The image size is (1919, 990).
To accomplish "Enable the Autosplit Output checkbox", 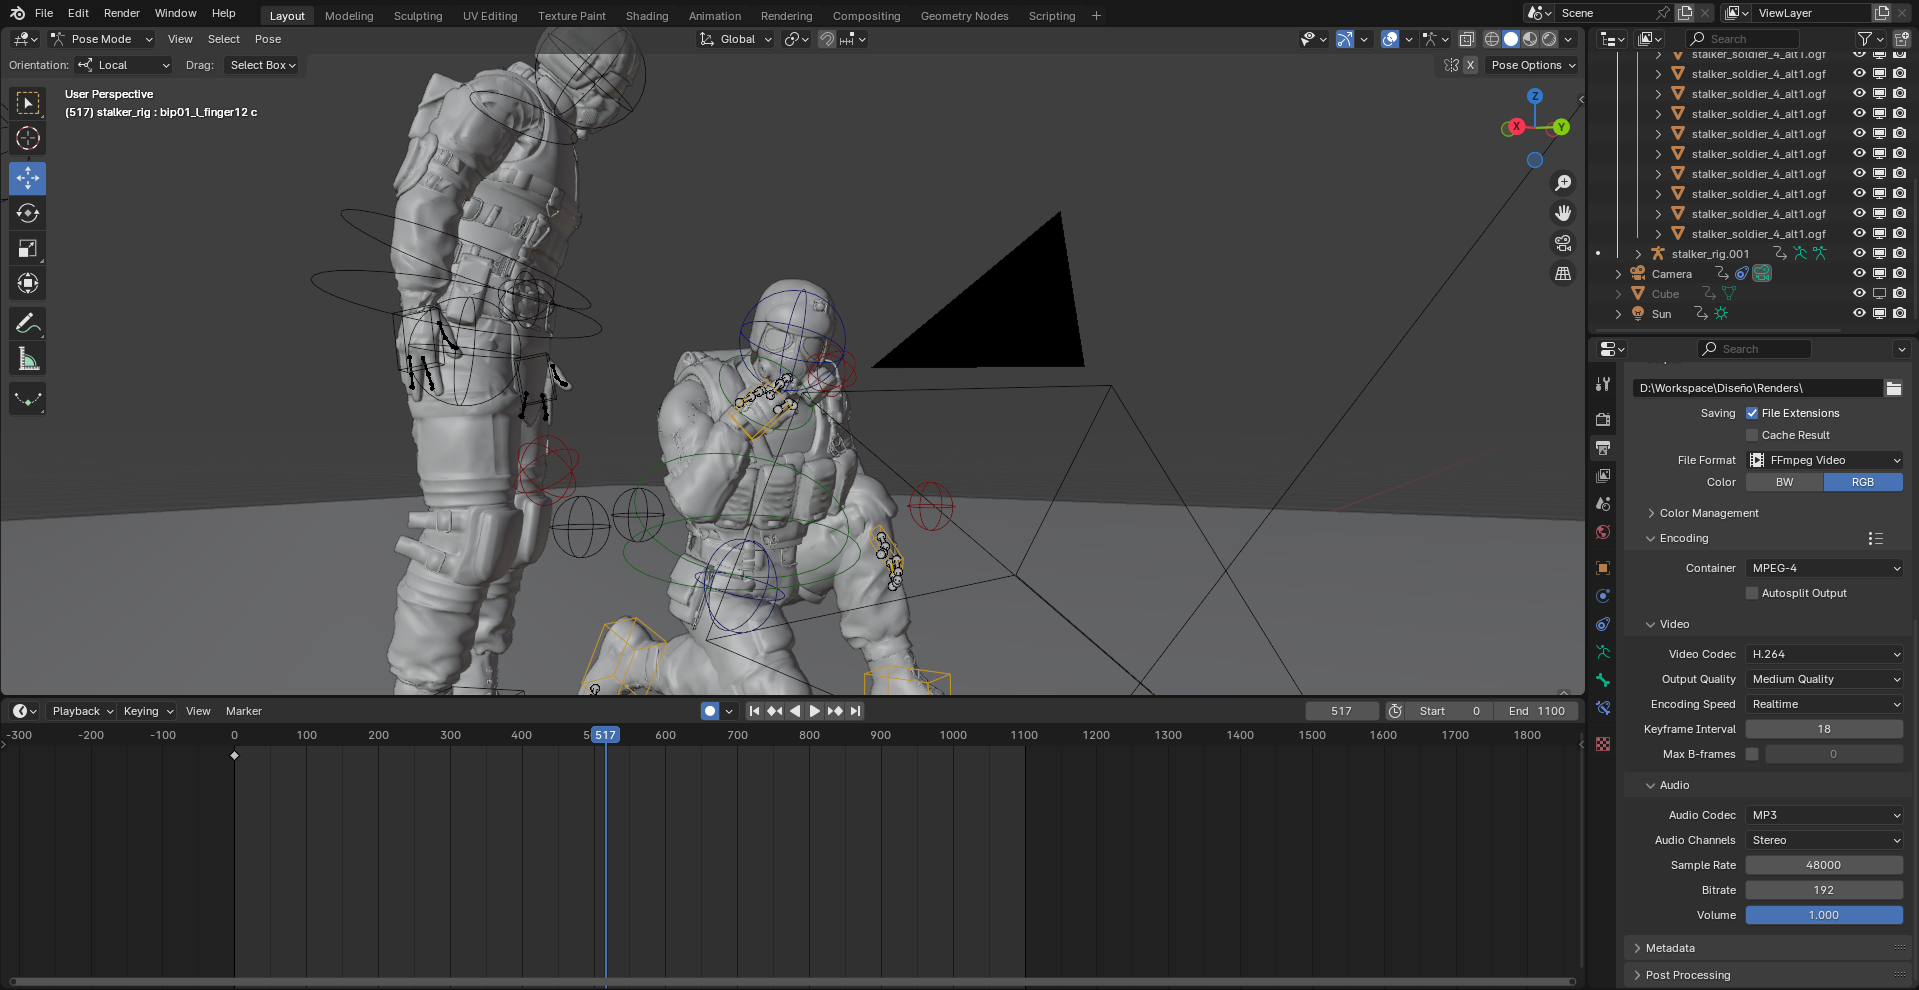I will coord(1752,593).
